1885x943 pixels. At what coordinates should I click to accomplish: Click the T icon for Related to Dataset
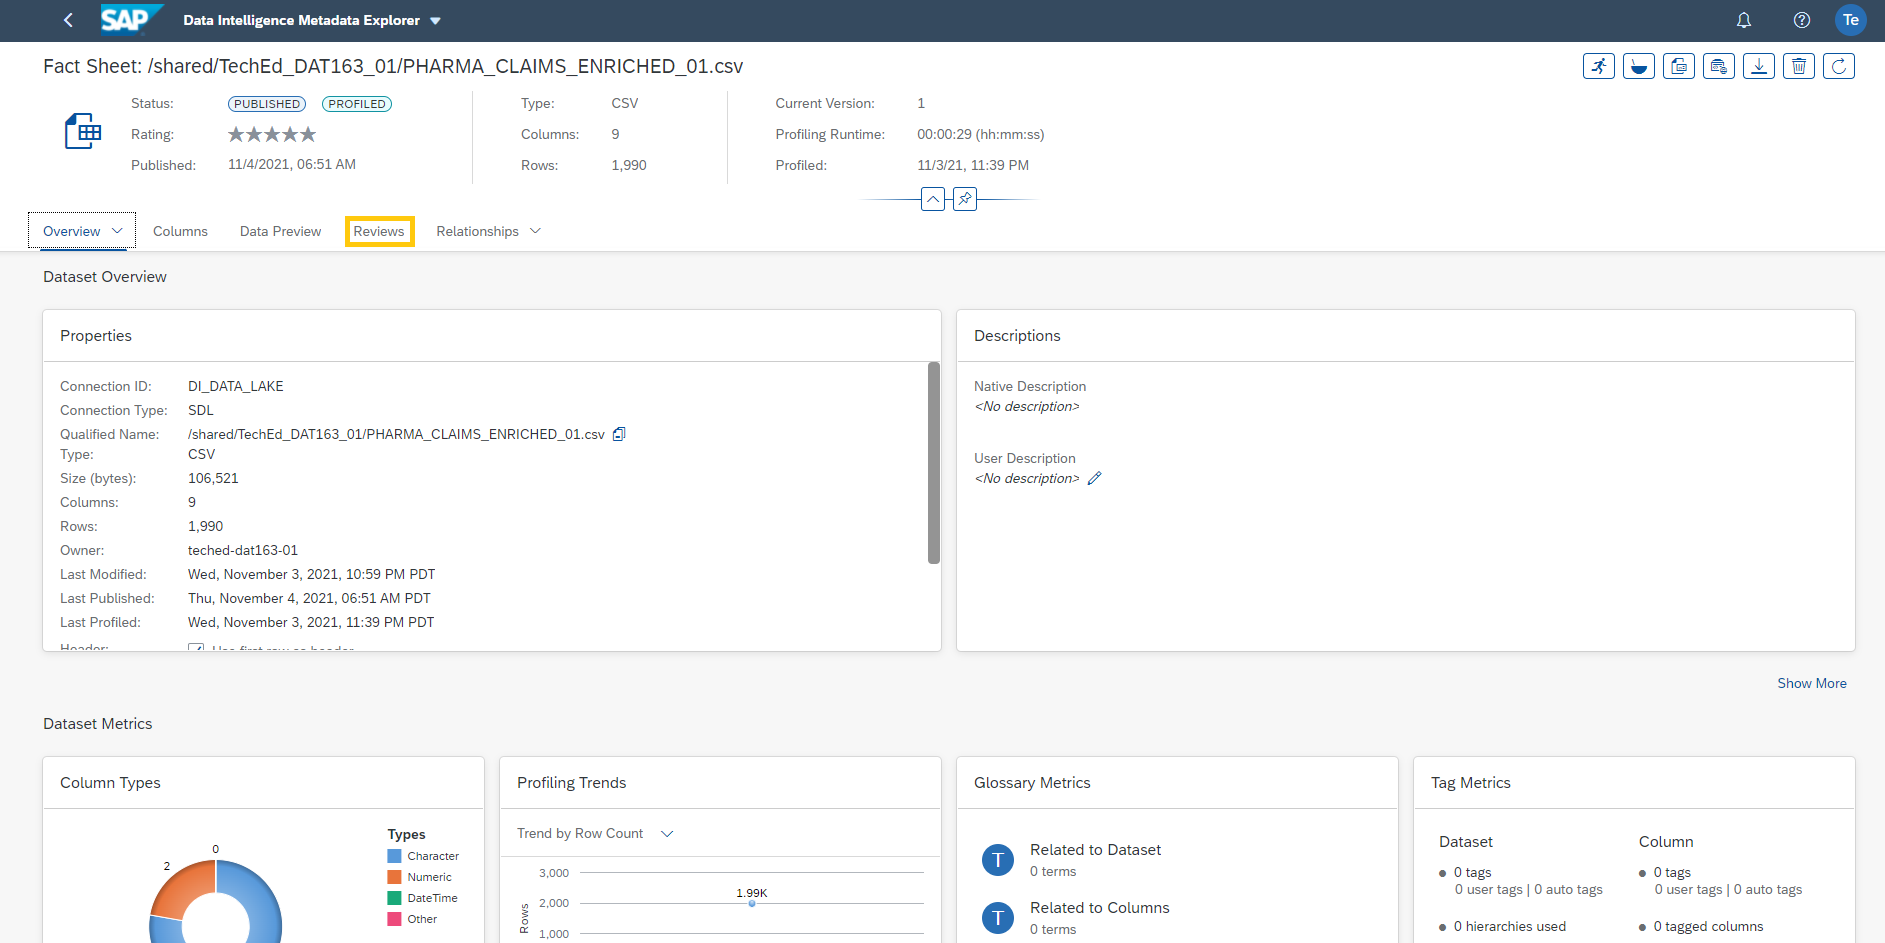(997, 860)
